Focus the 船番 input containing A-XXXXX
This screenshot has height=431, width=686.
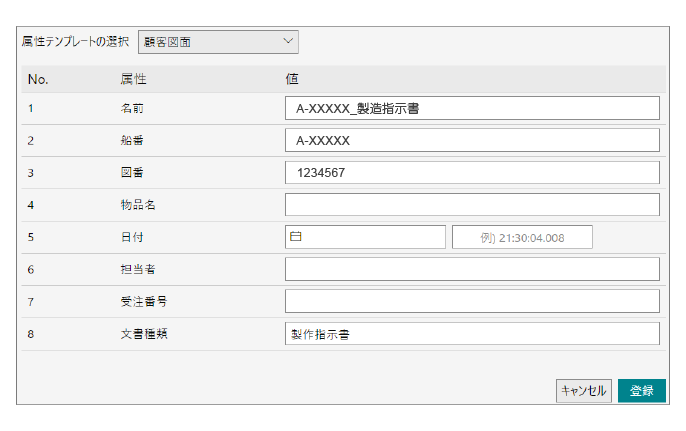(x=472, y=140)
